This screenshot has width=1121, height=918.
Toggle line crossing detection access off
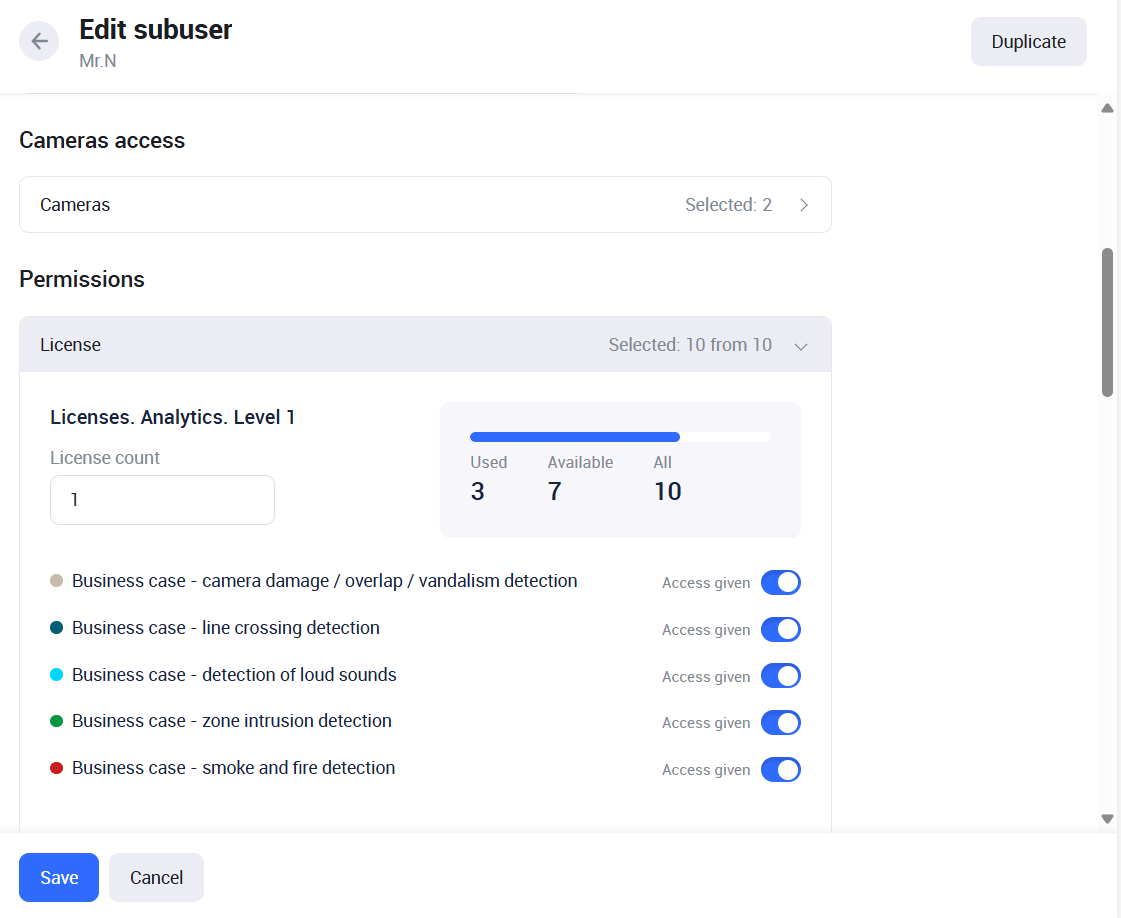tap(780, 630)
